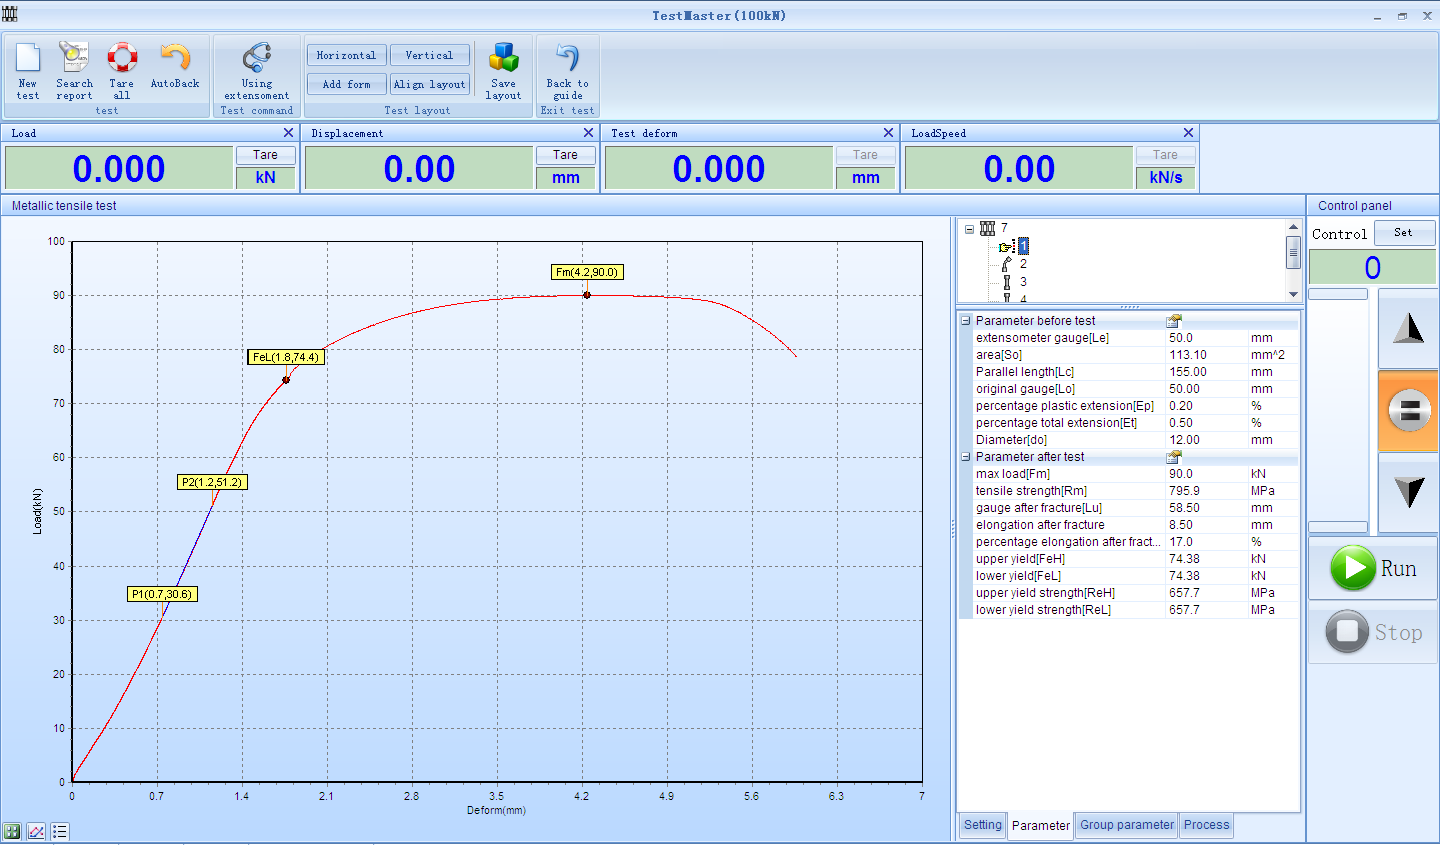Collapse the Parameter before test section
The height and width of the screenshot is (845, 1440).
pos(966,321)
